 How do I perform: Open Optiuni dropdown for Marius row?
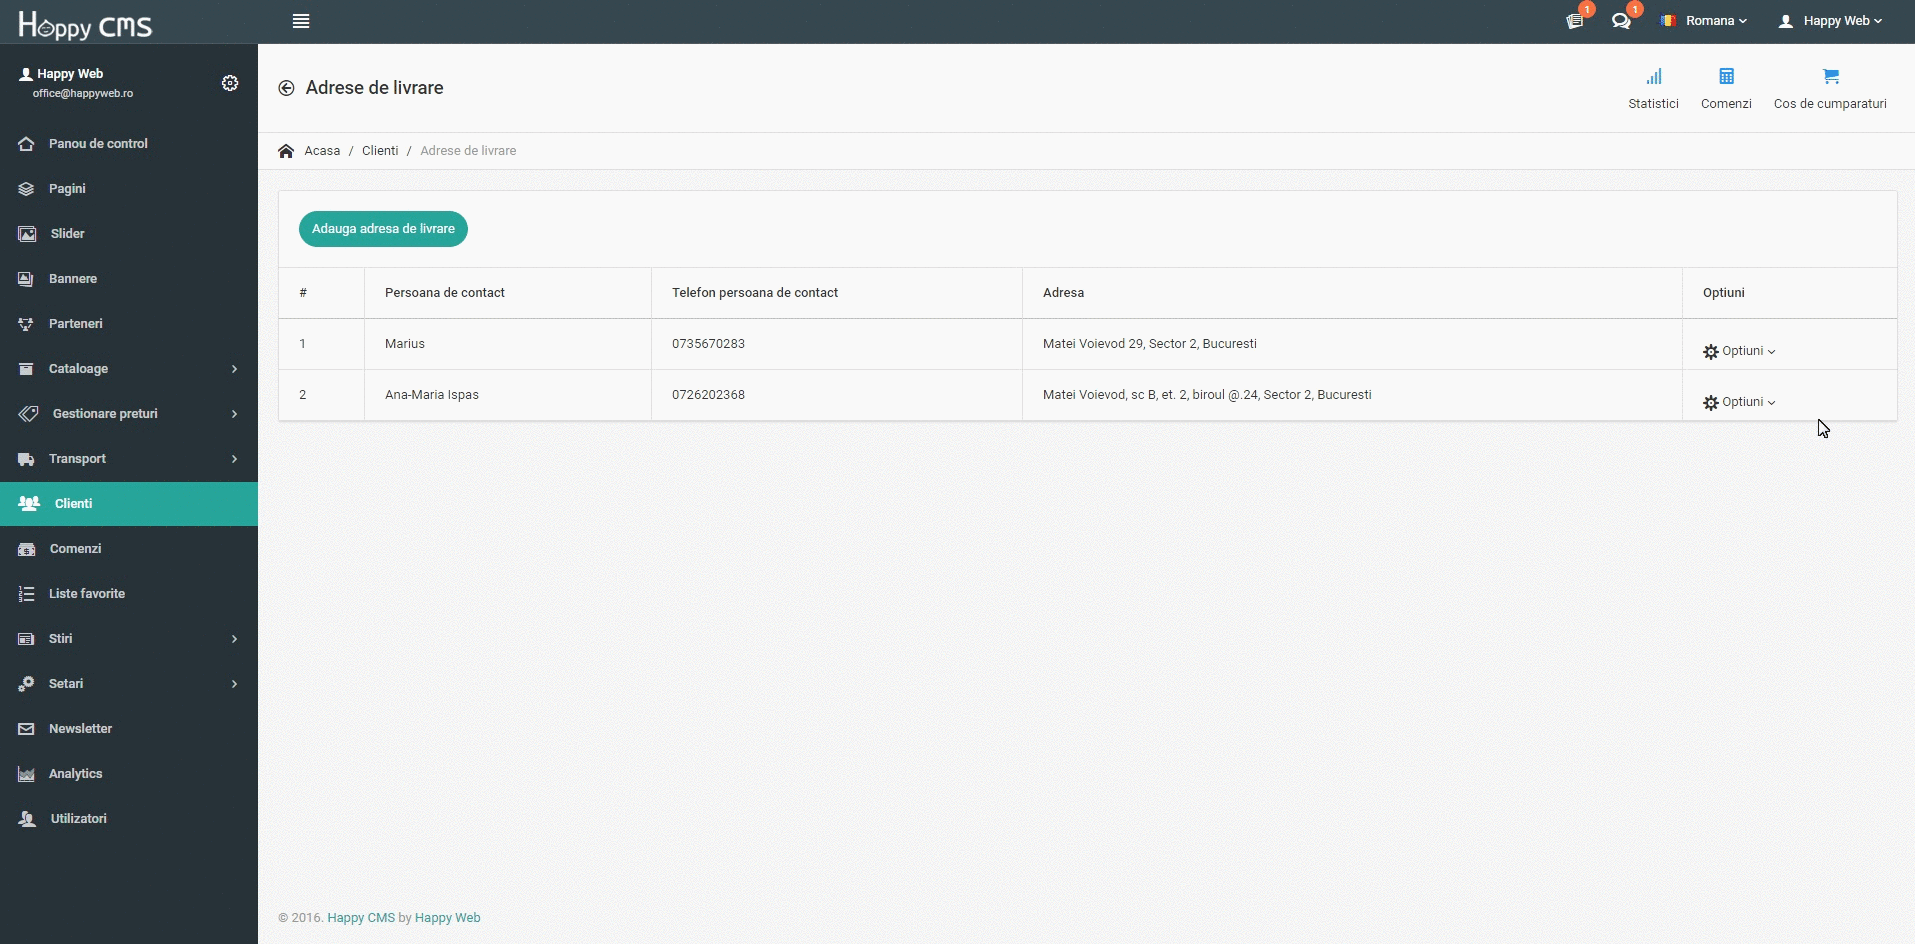click(x=1739, y=351)
